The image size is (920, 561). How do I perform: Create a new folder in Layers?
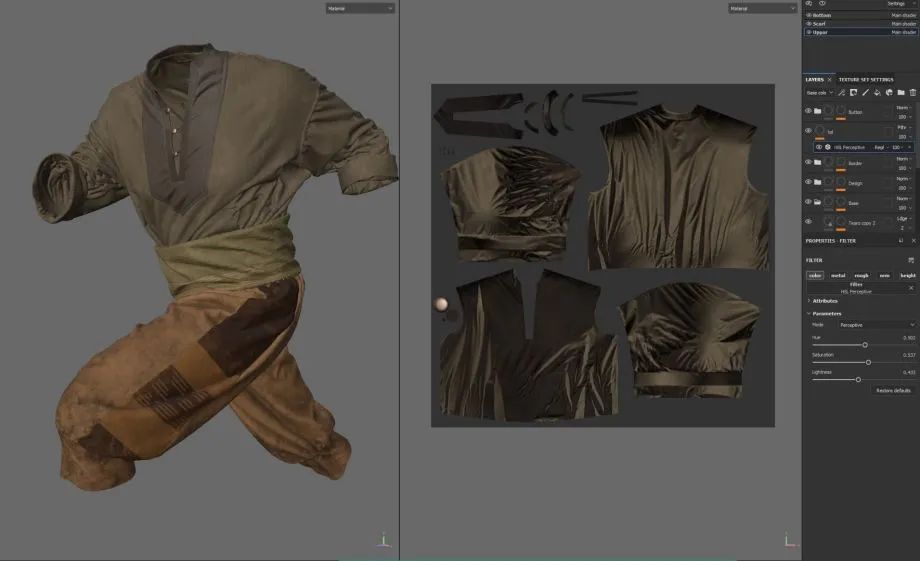tap(901, 93)
